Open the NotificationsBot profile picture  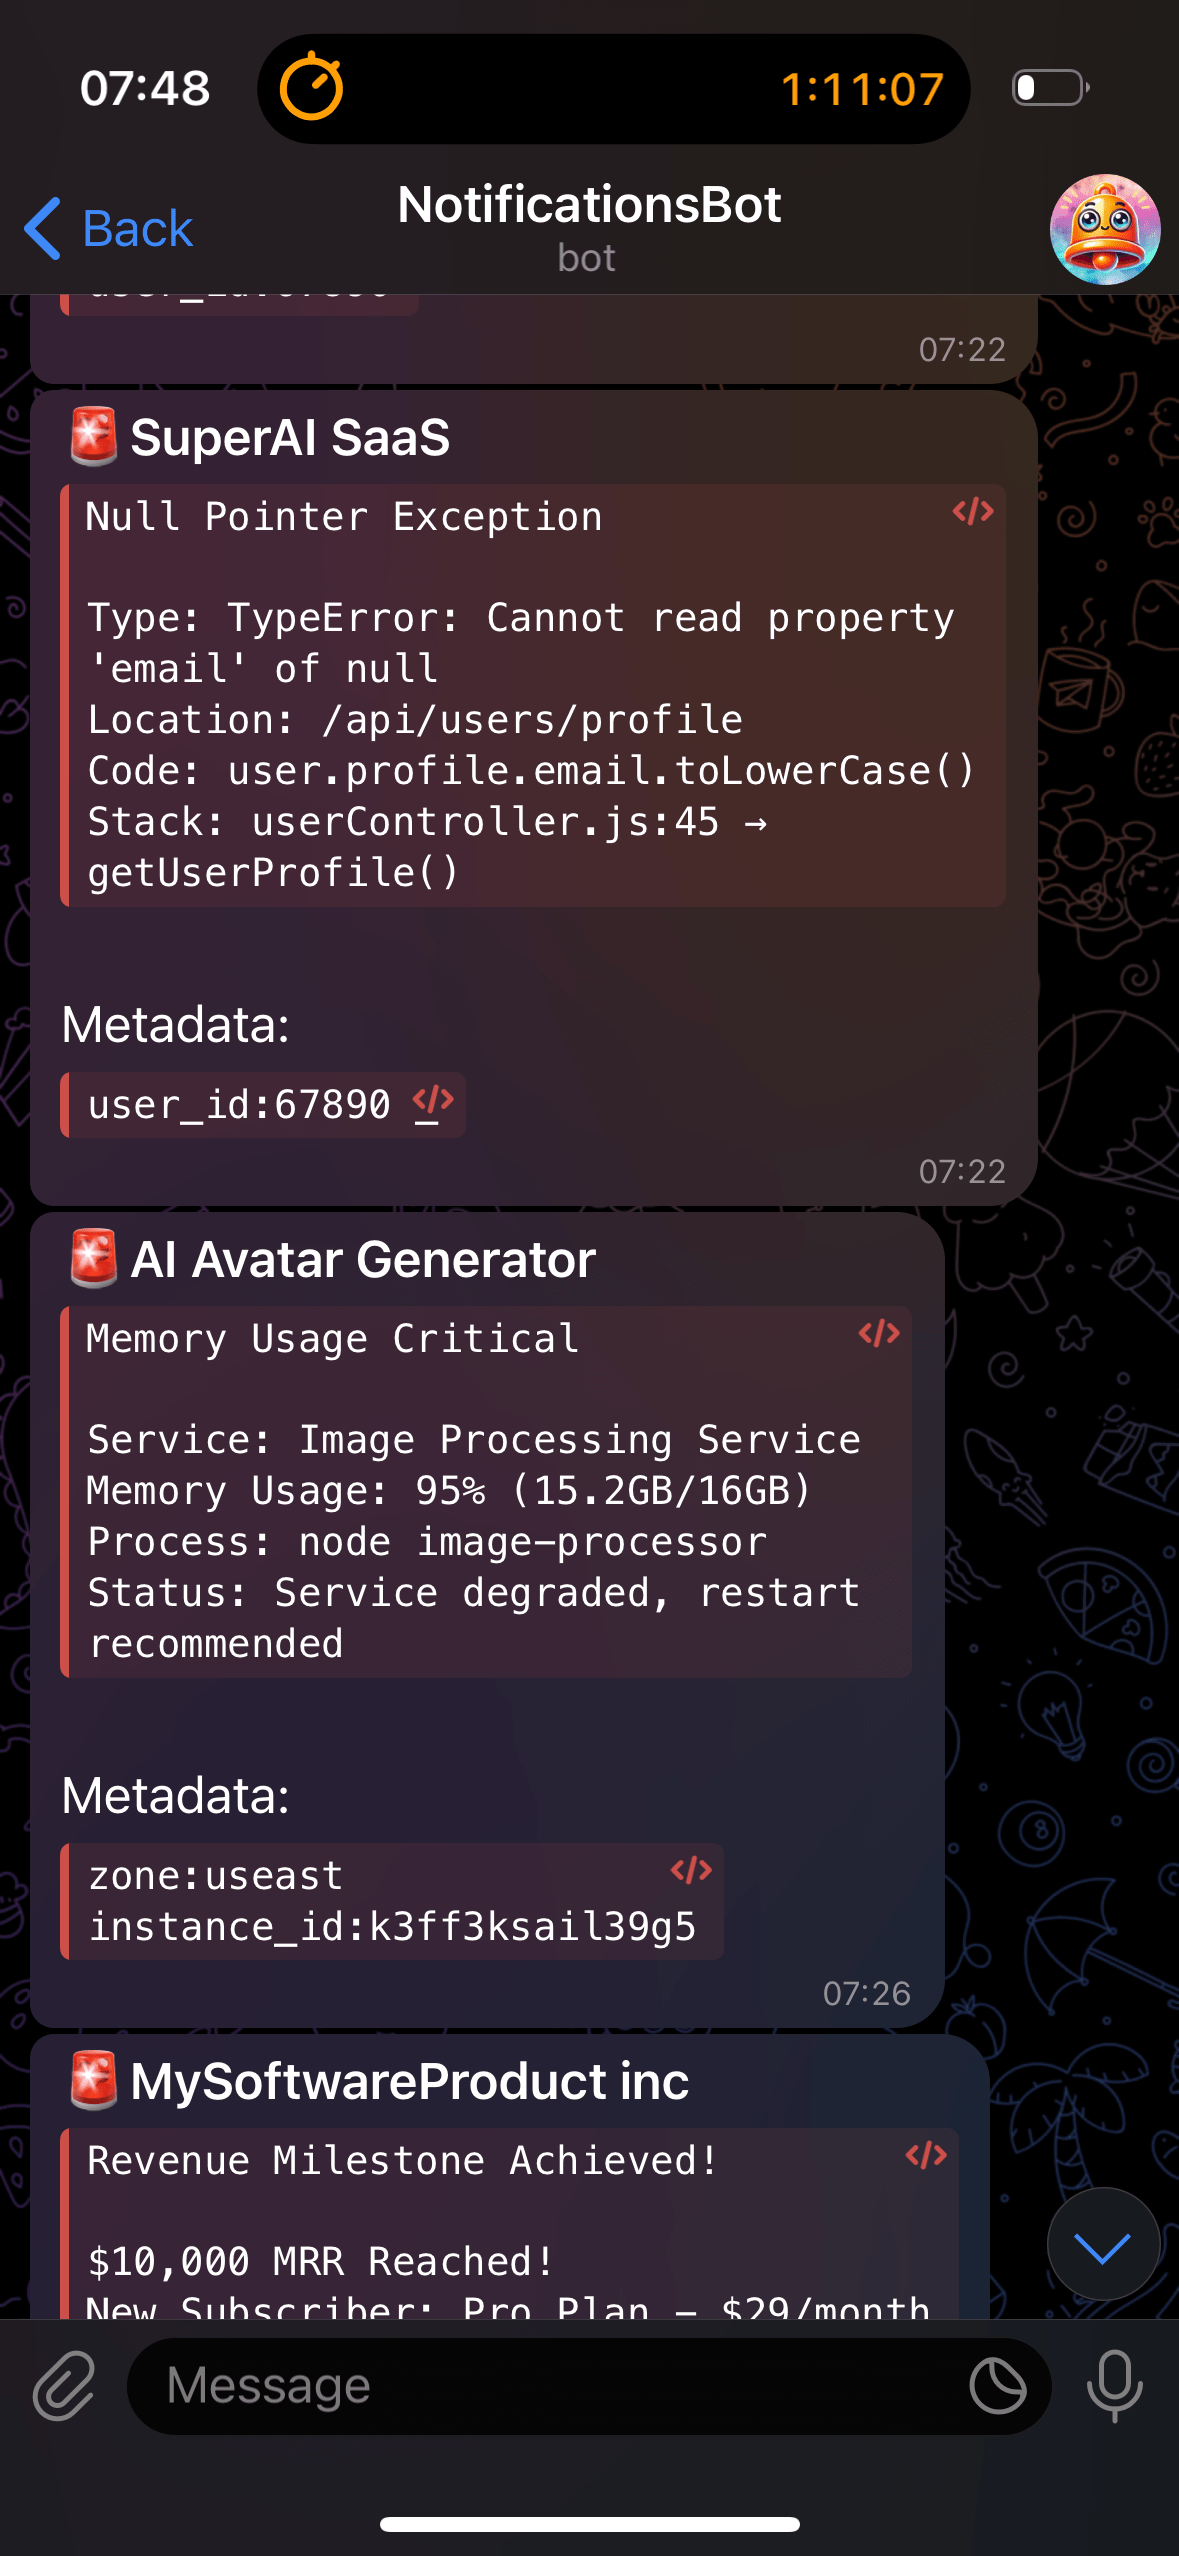tap(1105, 230)
